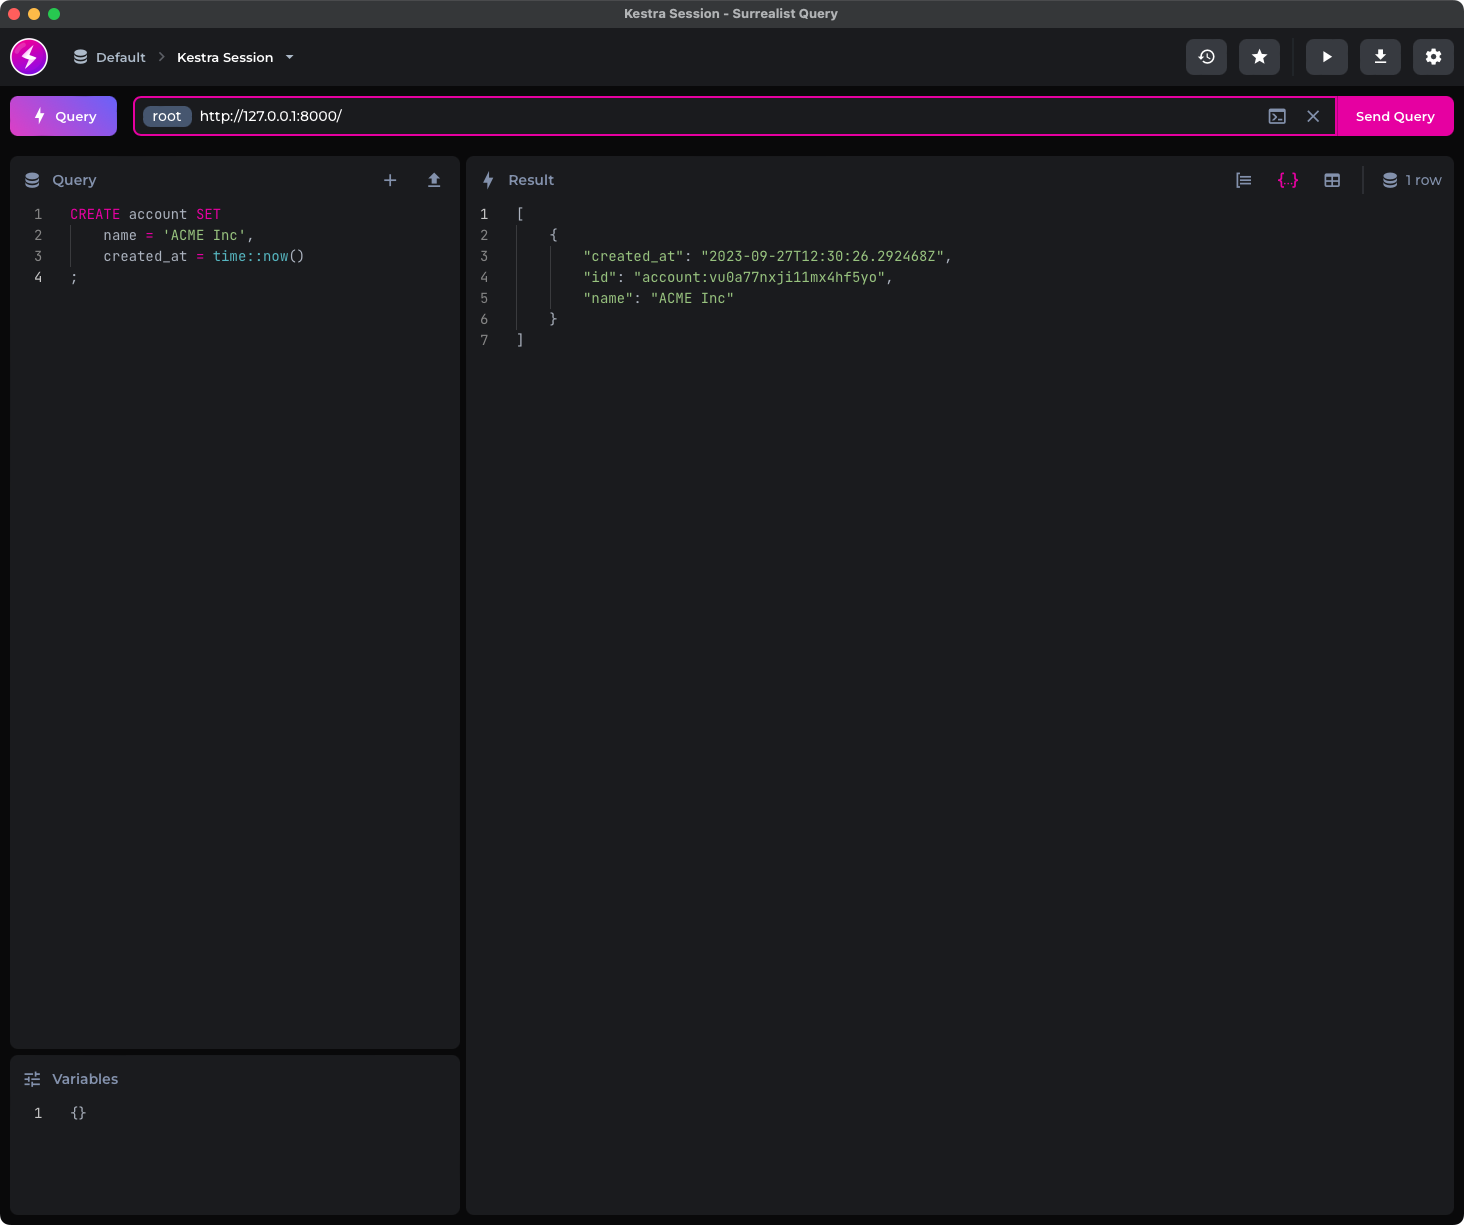
Task: Click the Query view button
Action: click(x=64, y=116)
